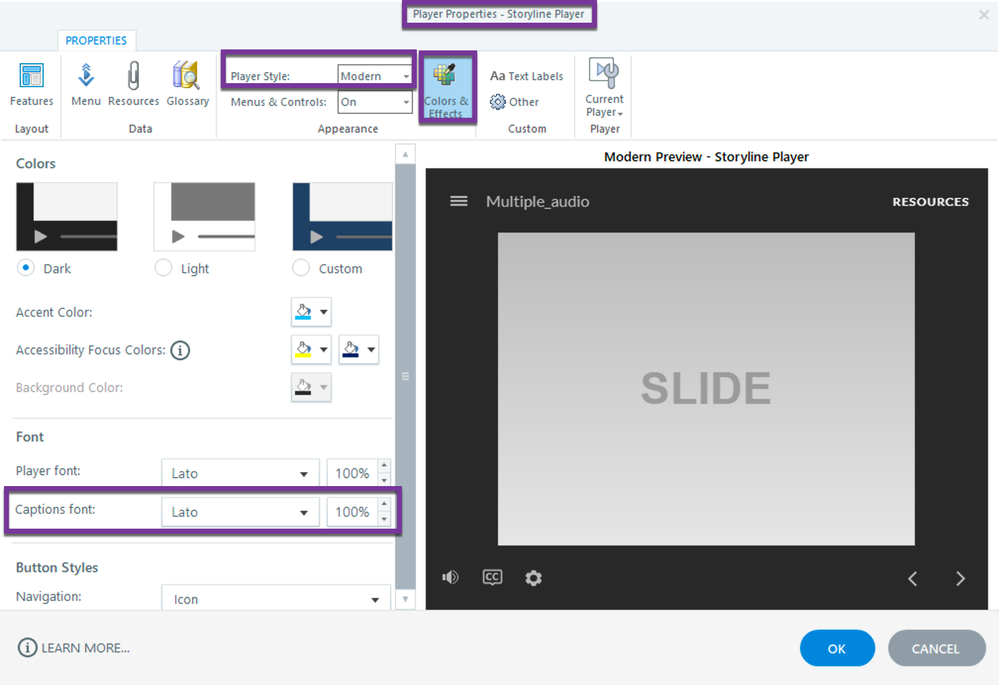Select the Colors & Effects button
The width and height of the screenshot is (999, 685).
pos(447,88)
